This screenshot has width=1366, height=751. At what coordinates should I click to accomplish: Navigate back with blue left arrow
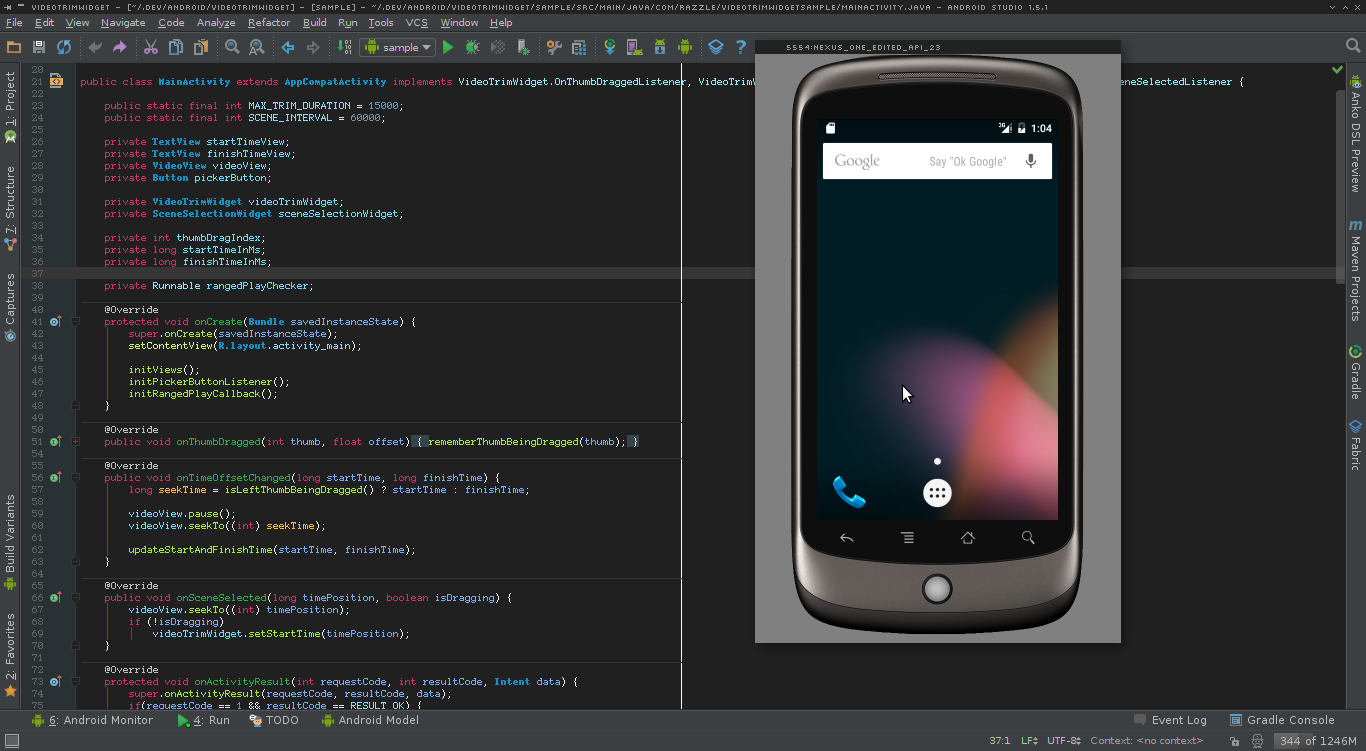coord(288,47)
